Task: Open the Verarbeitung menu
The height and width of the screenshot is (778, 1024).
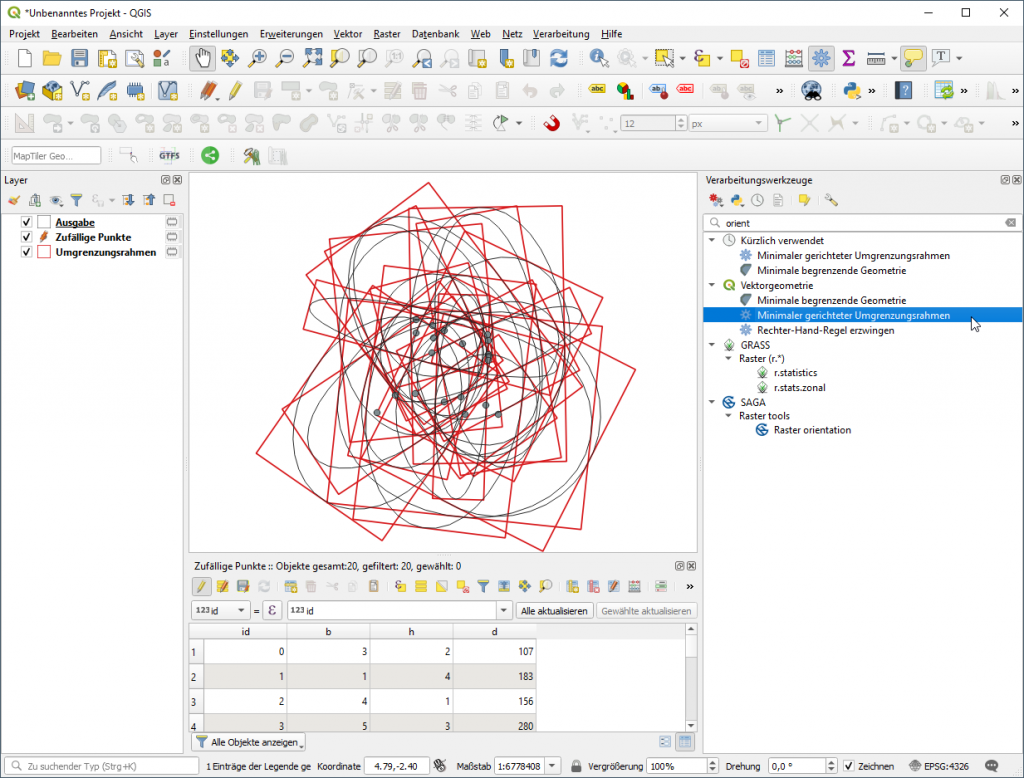Action: (x=561, y=33)
